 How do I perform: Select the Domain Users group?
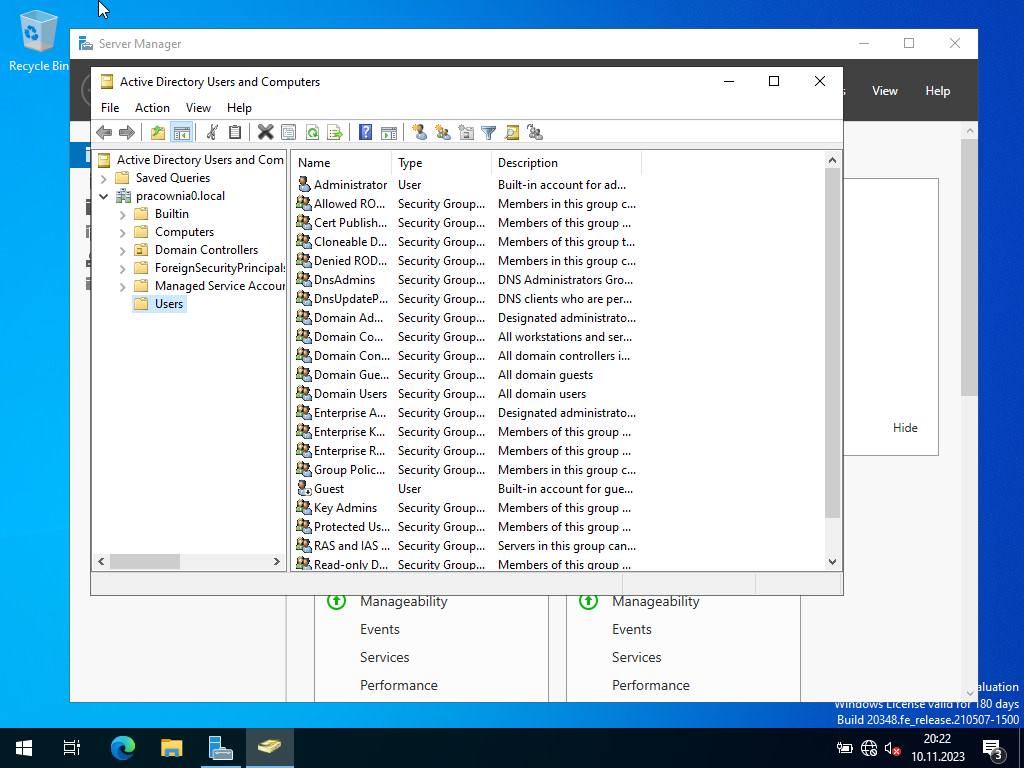pyautogui.click(x=350, y=394)
